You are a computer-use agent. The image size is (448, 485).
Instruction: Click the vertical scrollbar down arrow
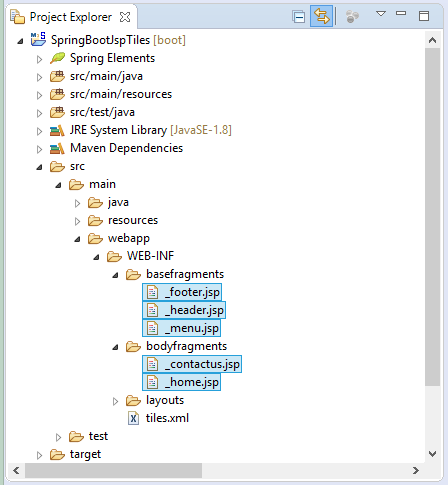(432, 454)
